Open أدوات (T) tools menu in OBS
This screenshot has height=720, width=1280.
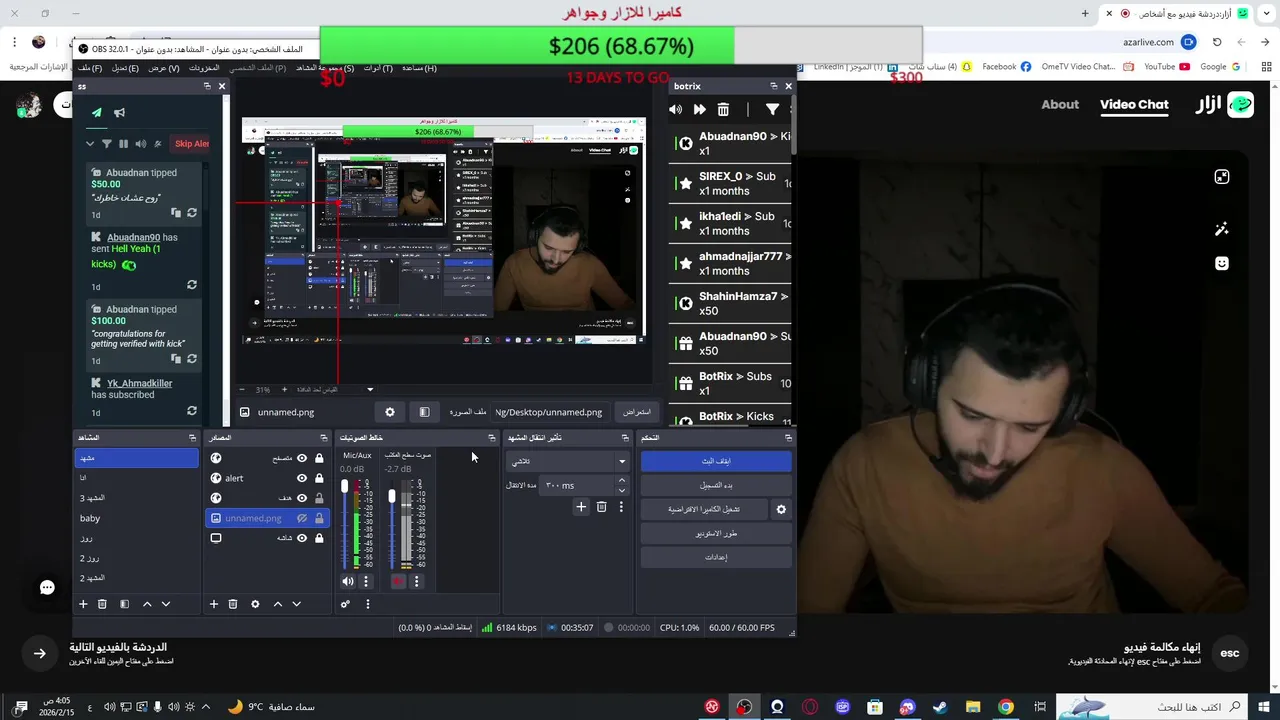click(378, 68)
